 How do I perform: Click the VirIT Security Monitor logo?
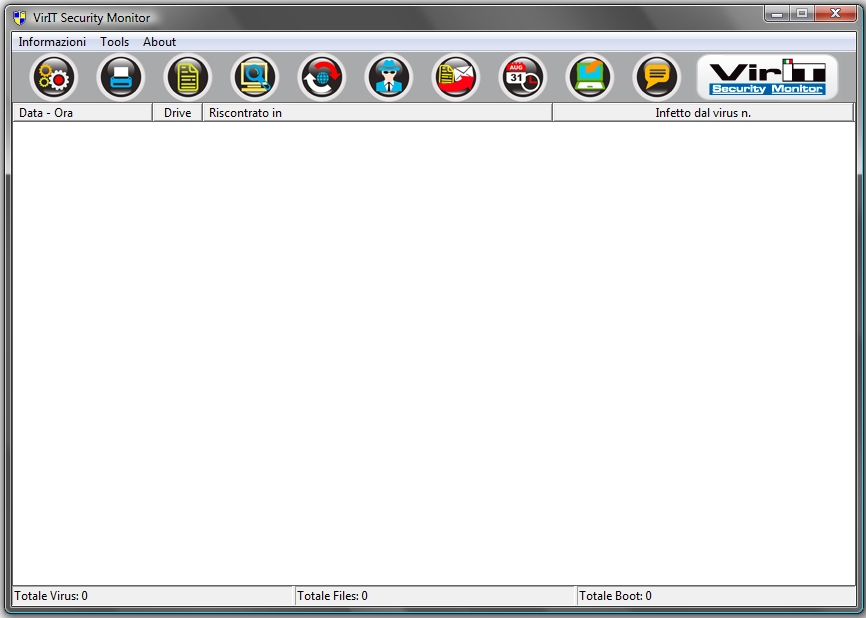767,77
